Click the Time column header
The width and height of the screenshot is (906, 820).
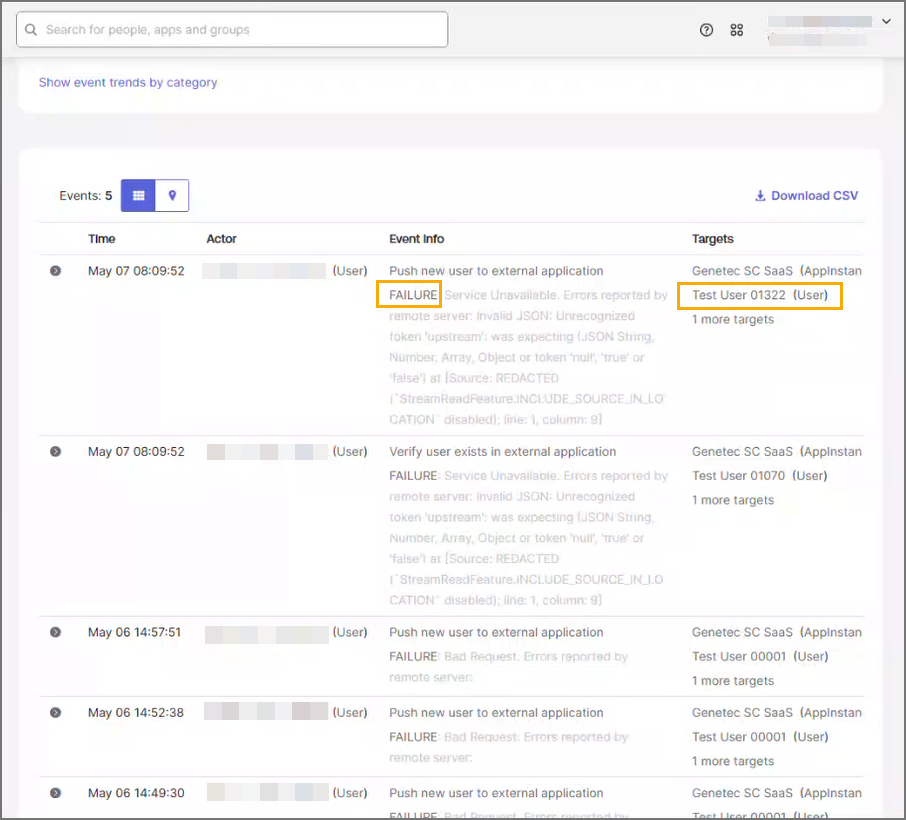(x=102, y=239)
